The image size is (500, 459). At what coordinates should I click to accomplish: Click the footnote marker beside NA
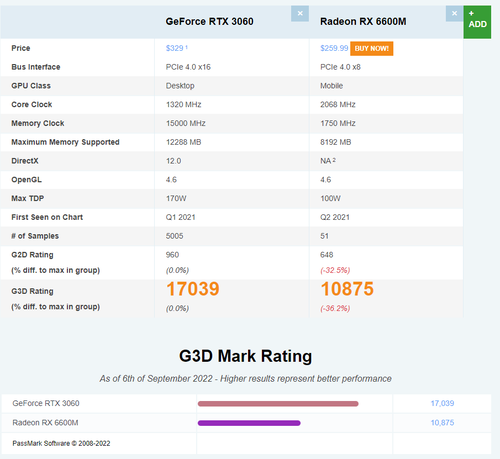[x=334, y=160]
